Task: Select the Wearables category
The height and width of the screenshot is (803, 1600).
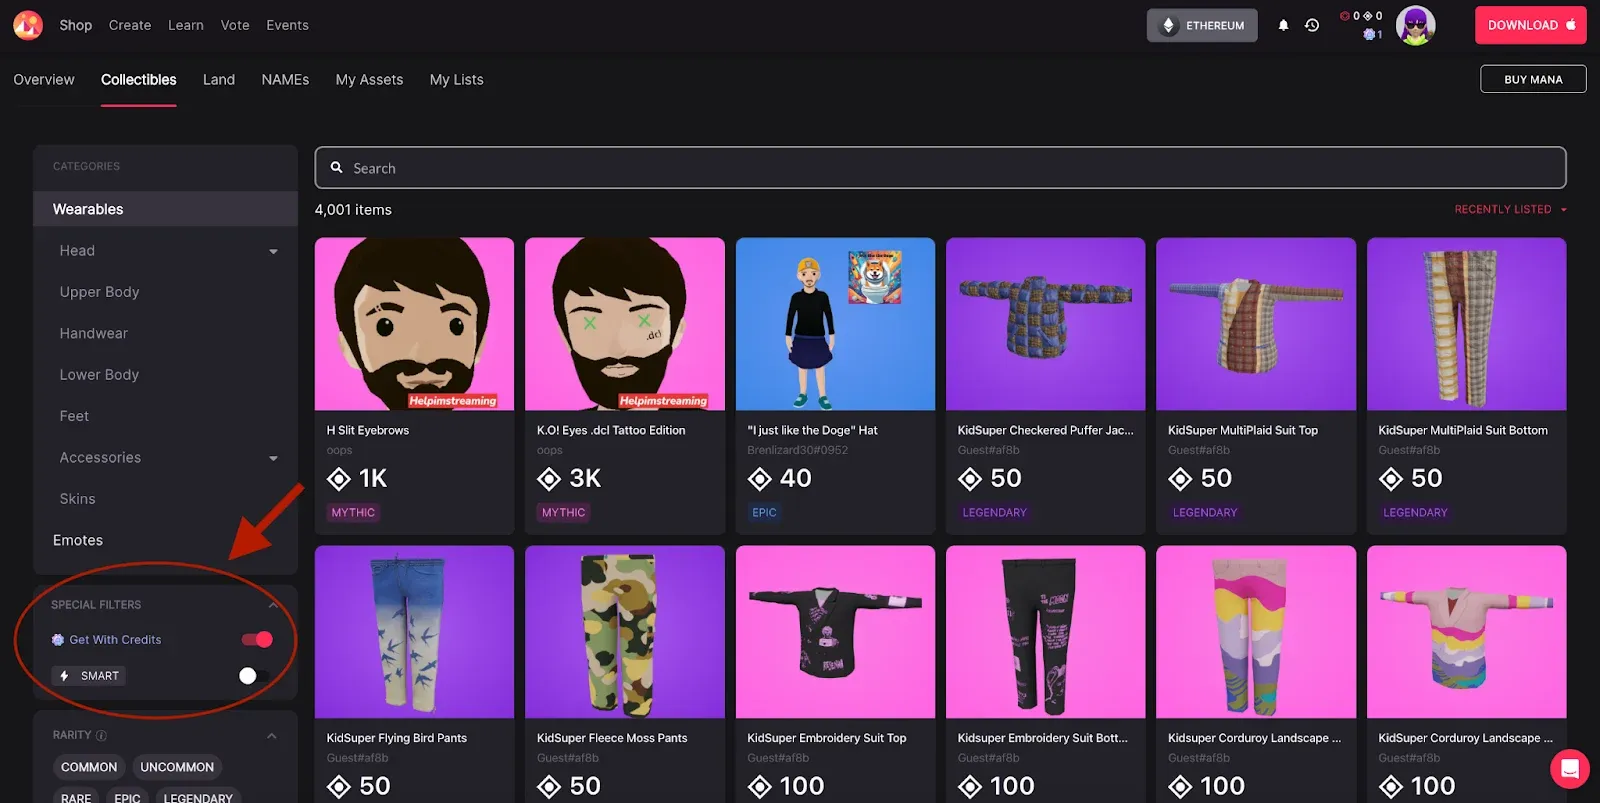Action: (165, 209)
